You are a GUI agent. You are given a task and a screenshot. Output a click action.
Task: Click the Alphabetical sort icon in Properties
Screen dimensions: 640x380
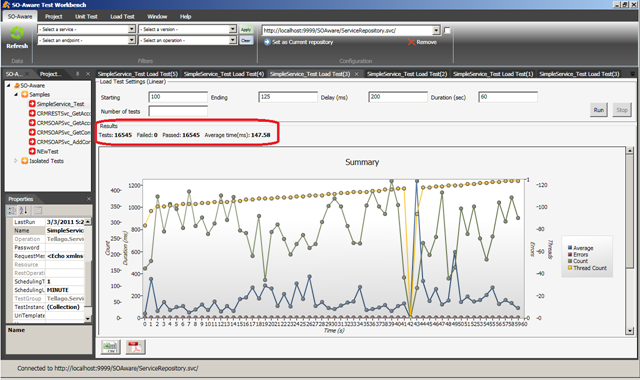[23, 211]
